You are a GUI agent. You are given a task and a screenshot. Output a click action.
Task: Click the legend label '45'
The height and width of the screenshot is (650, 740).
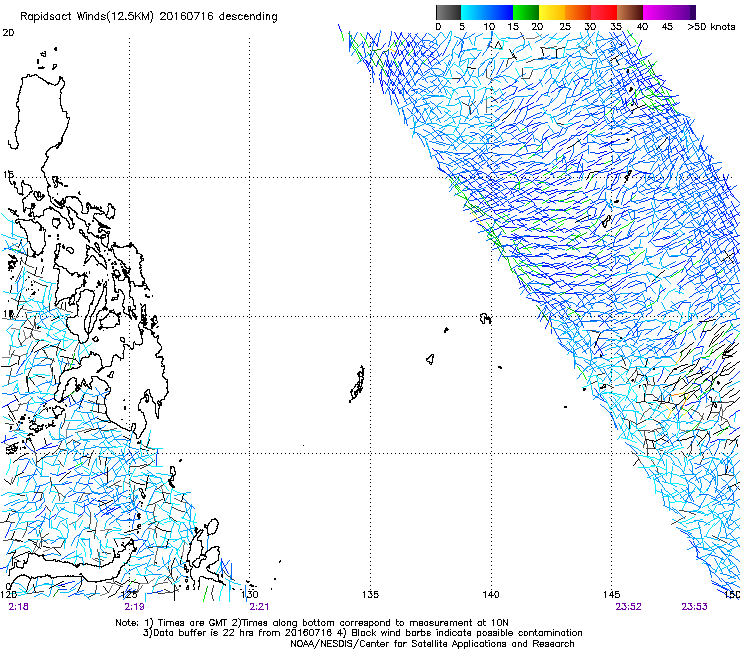pos(667,26)
